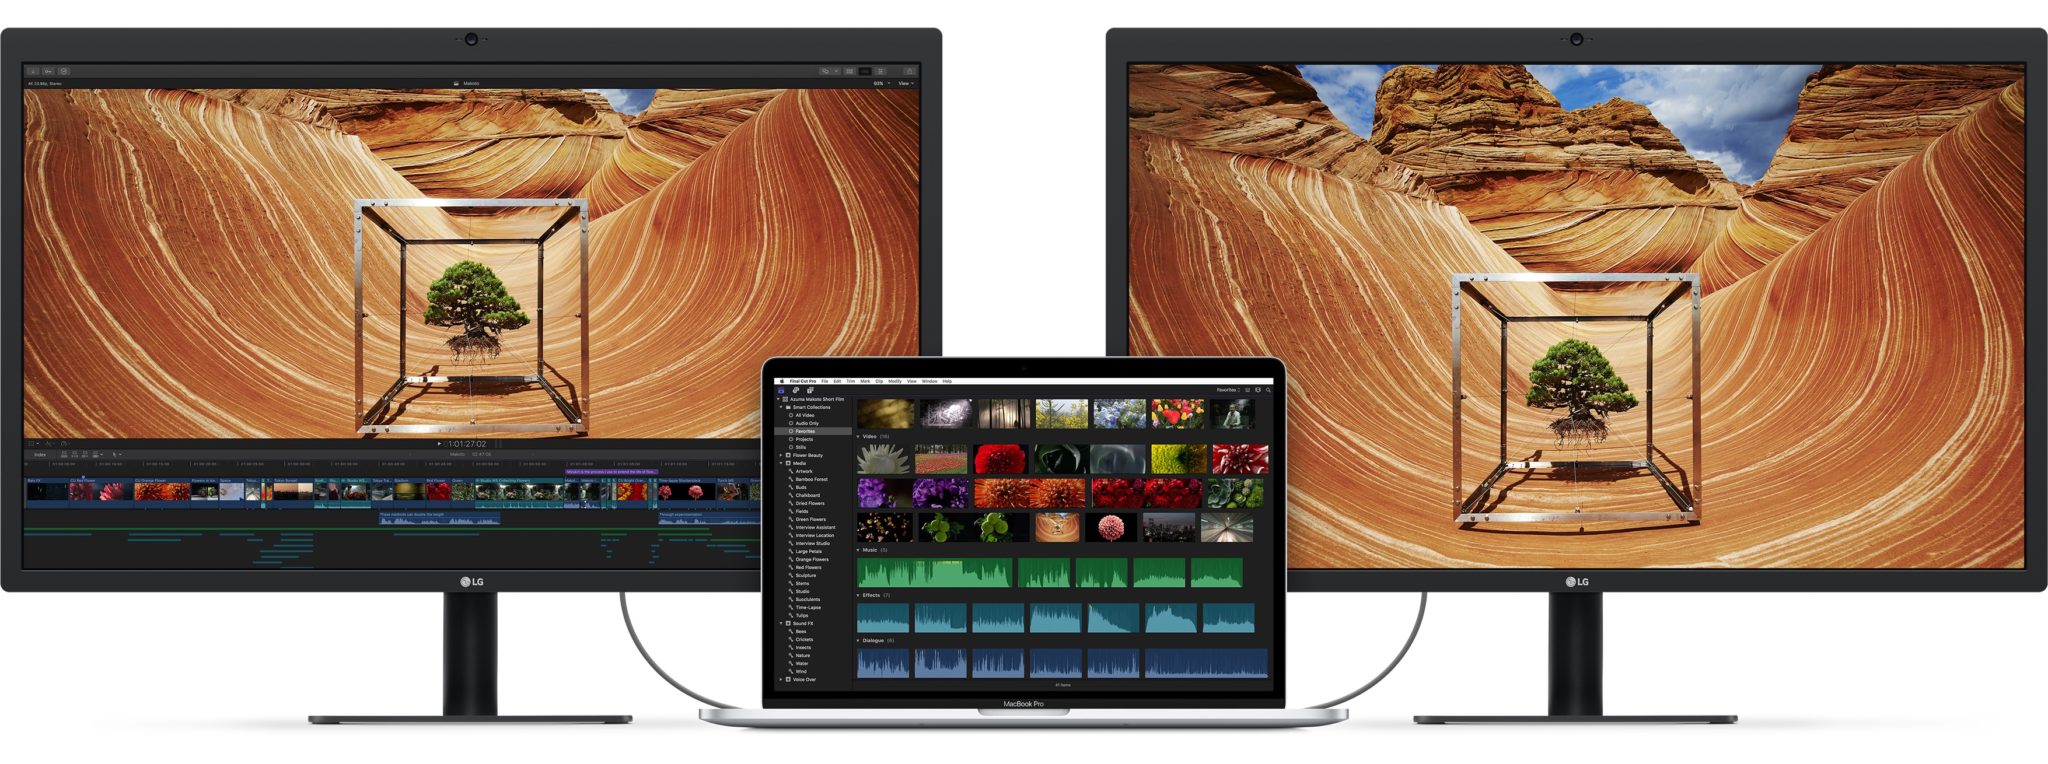Viewport: 2048px width, 764px height.
Task: Select the Audio Only smart collection
Action: tap(807, 423)
